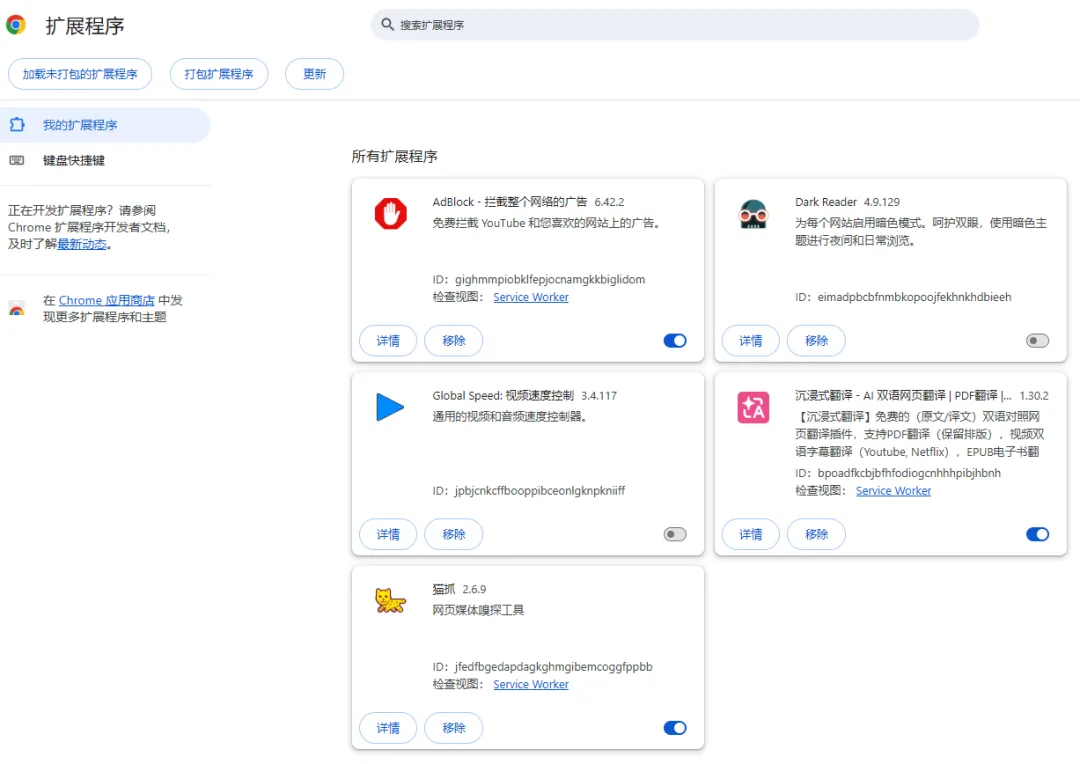Click the Global Speed version 3.4.117

coord(599,395)
